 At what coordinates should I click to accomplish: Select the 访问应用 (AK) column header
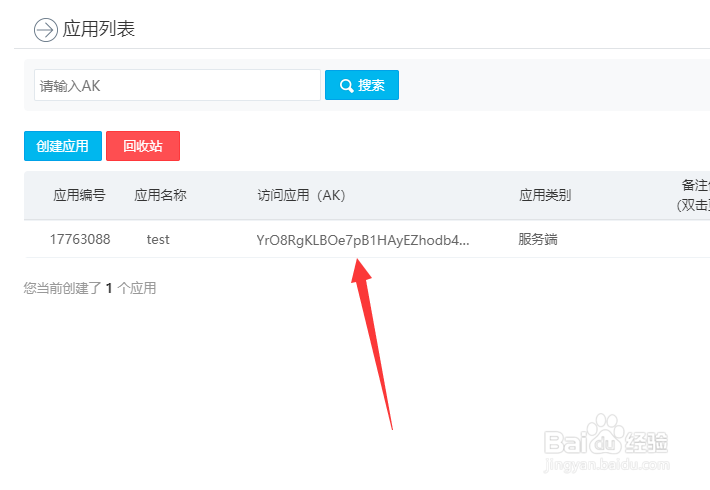click(302, 195)
